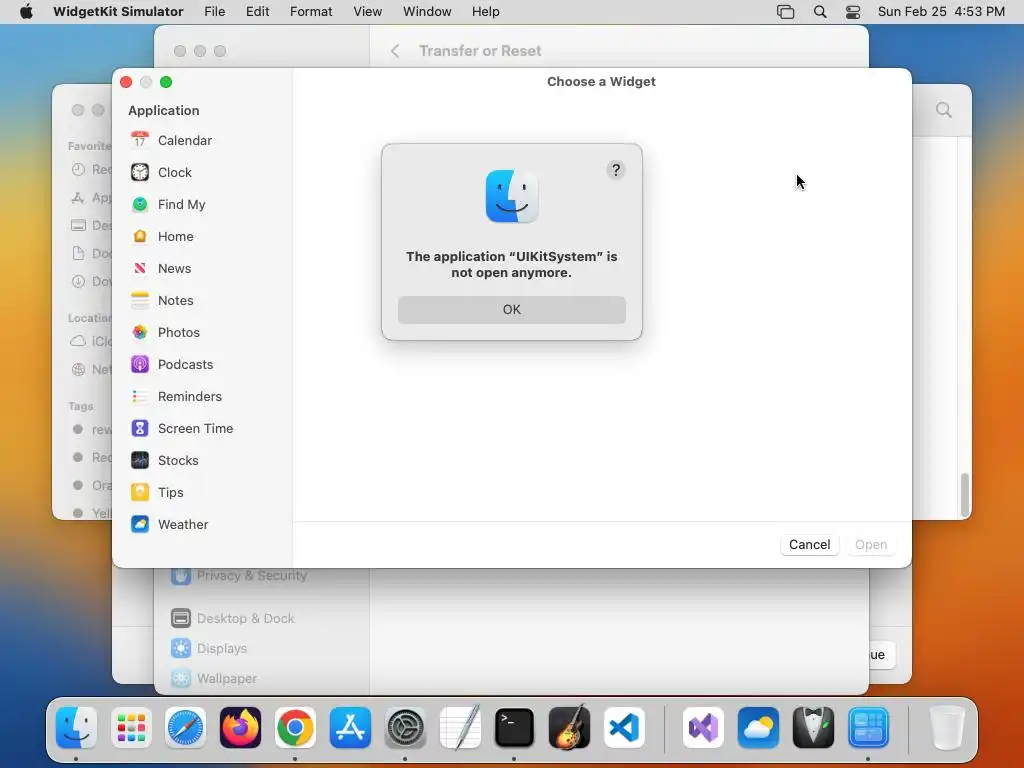
Task: Pick the Home app icon
Action: pyautogui.click(x=140, y=236)
